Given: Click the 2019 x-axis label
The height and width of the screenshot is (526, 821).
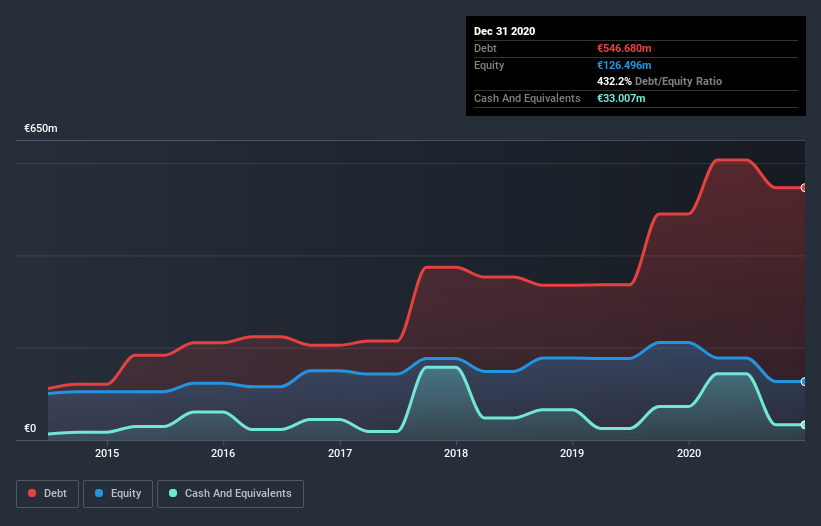Looking at the screenshot, I should pos(572,453).
